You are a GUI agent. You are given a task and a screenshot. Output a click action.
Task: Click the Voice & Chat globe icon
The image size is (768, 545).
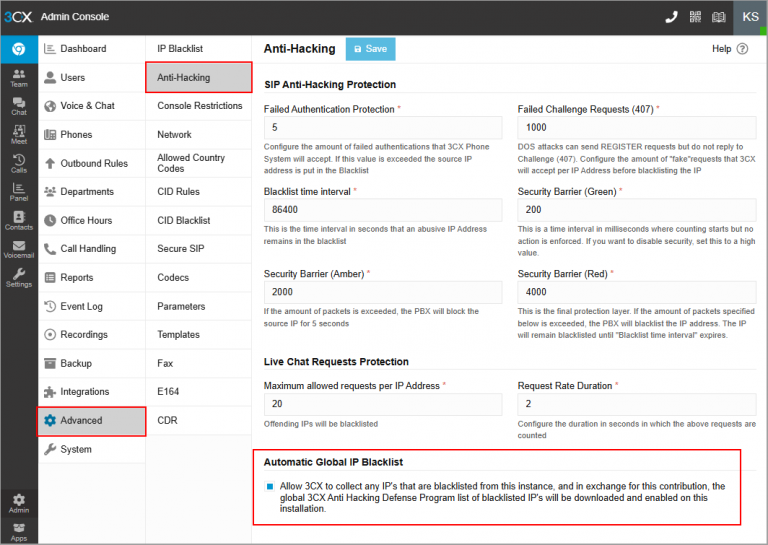pos(49,106)
